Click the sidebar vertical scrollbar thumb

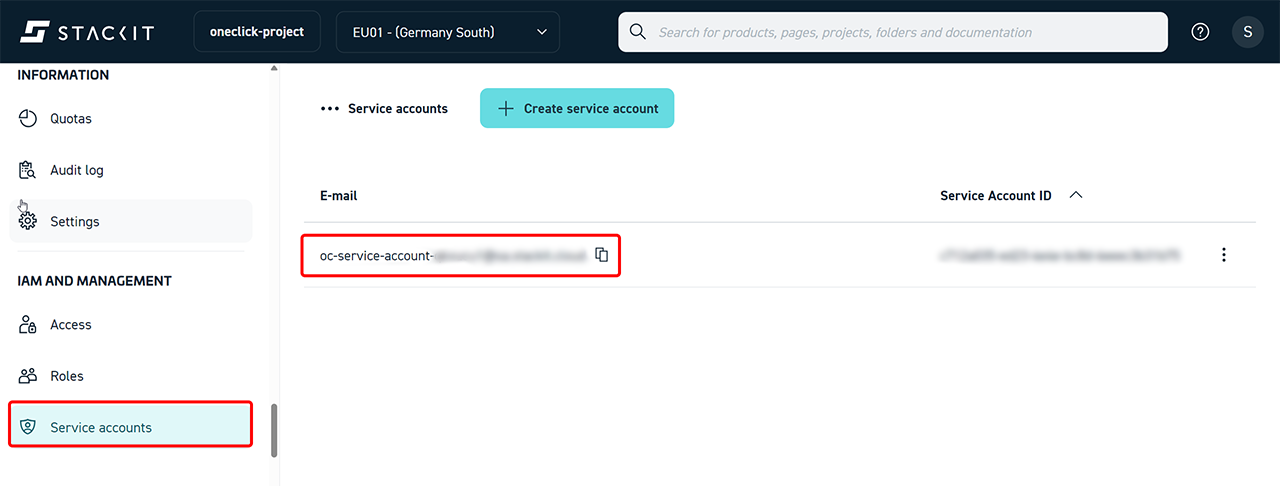(x=274, y=430)
